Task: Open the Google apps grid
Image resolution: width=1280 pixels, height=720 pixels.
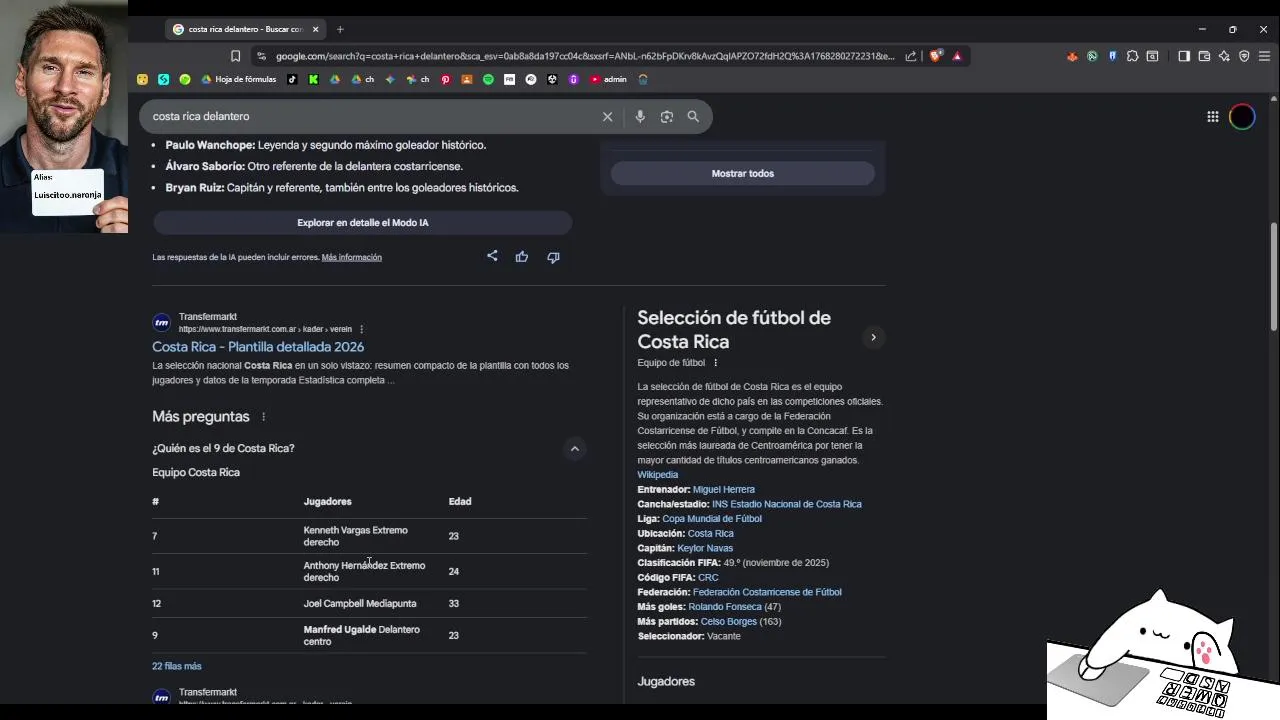Action: 1213,117
